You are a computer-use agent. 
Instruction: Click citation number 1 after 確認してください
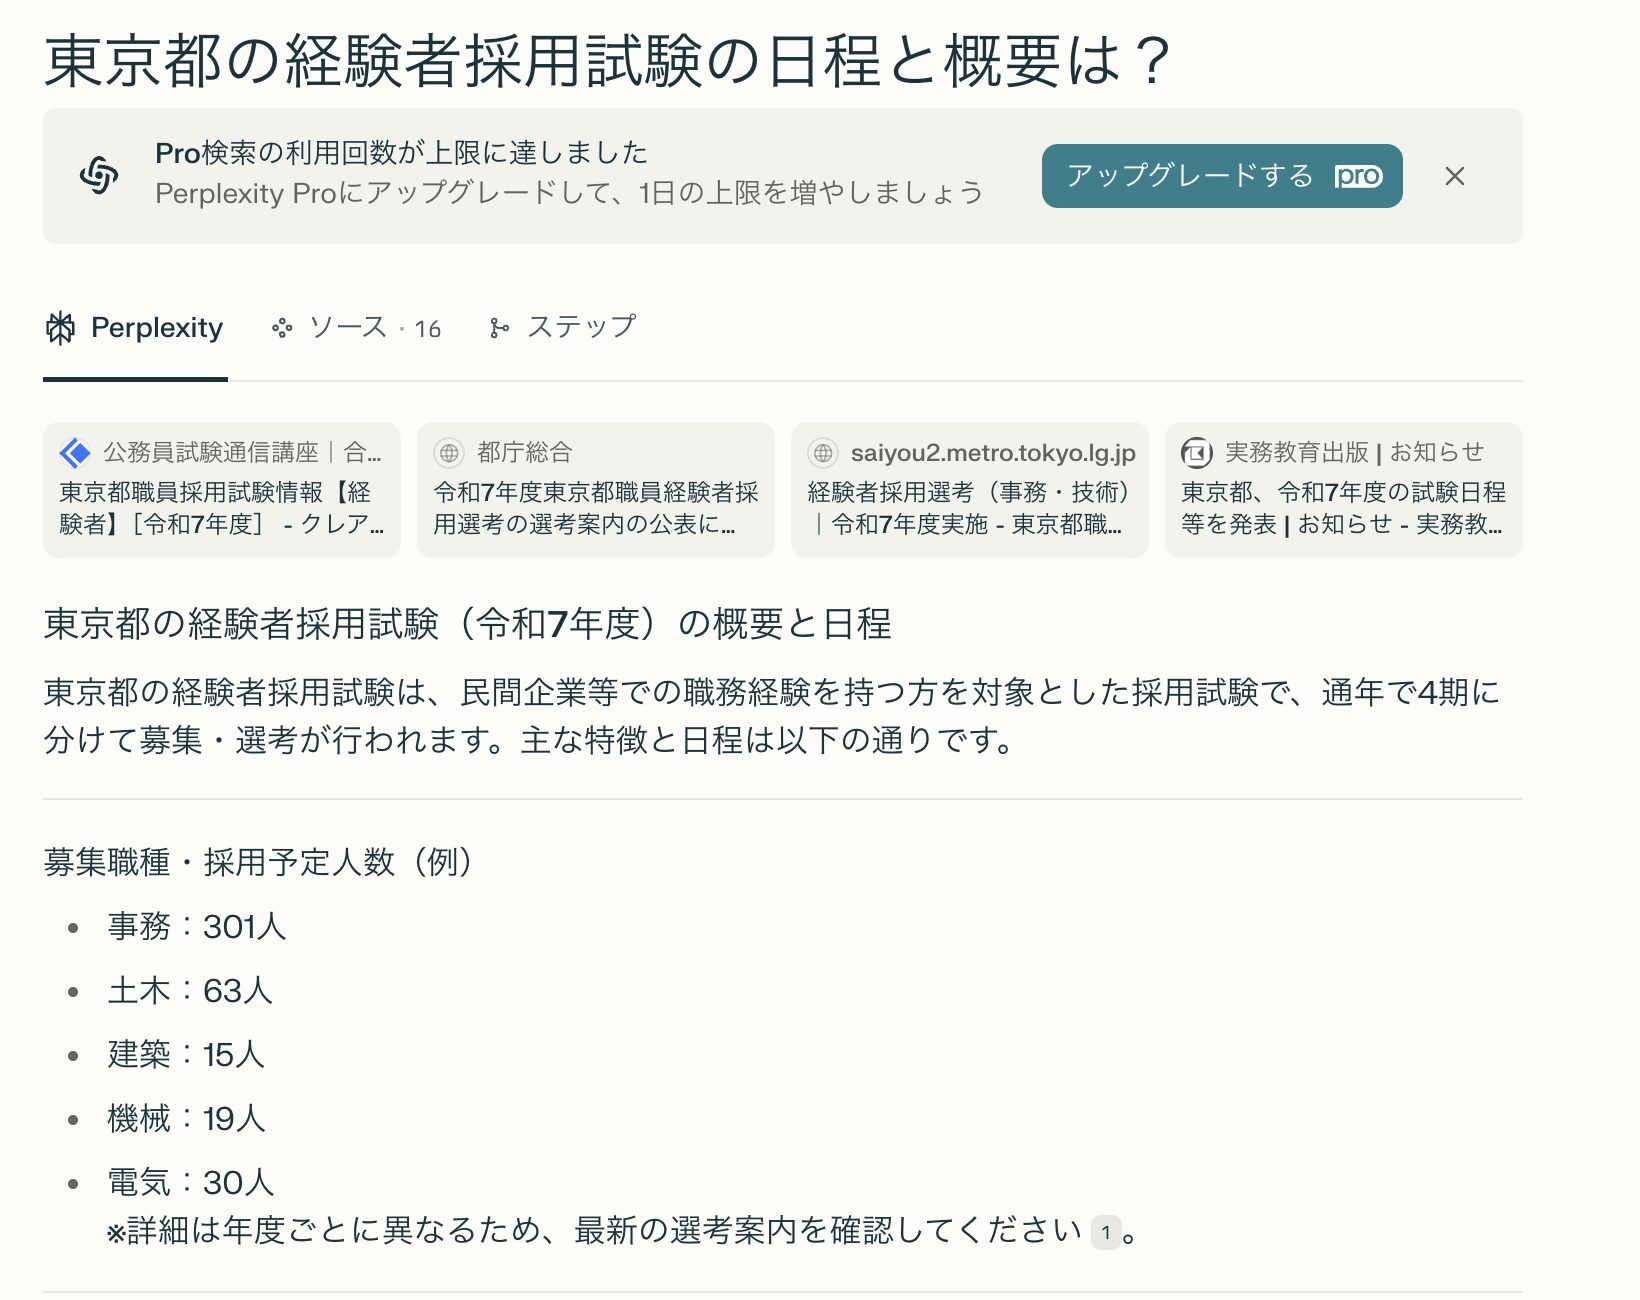(x=1106, y=1232)
